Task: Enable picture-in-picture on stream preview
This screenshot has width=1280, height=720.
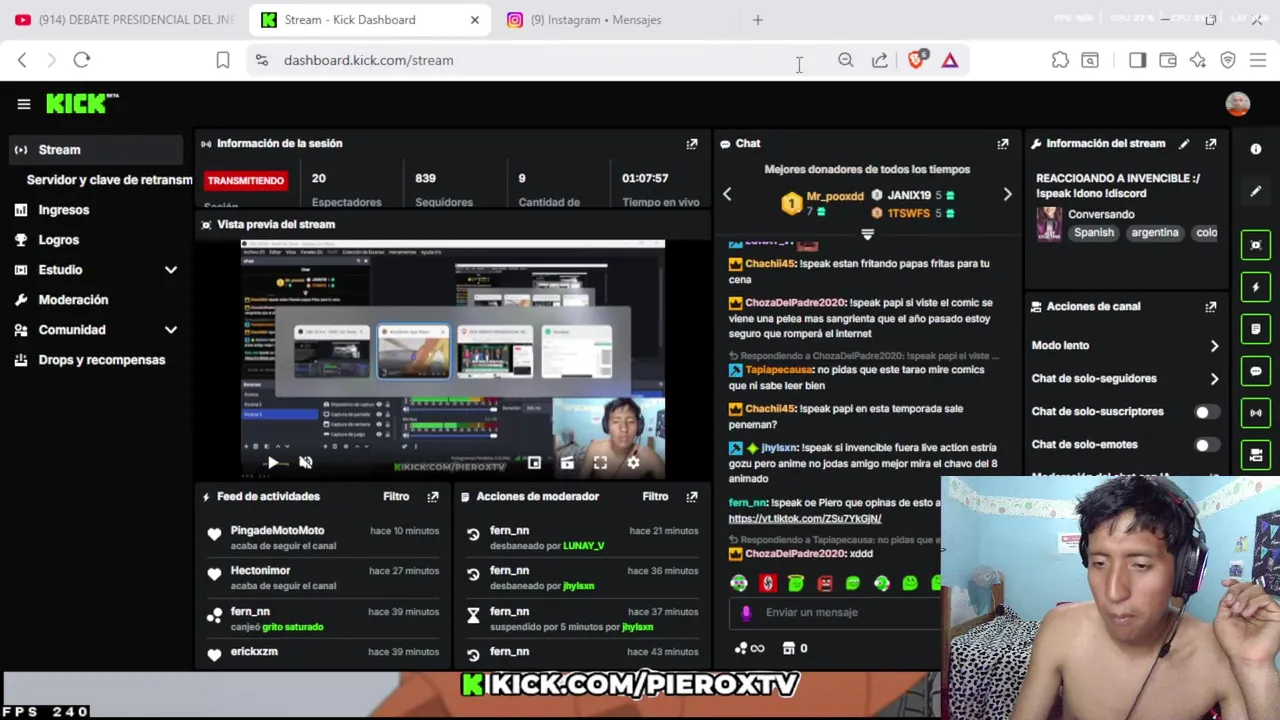Action: [x=535, y=463]
